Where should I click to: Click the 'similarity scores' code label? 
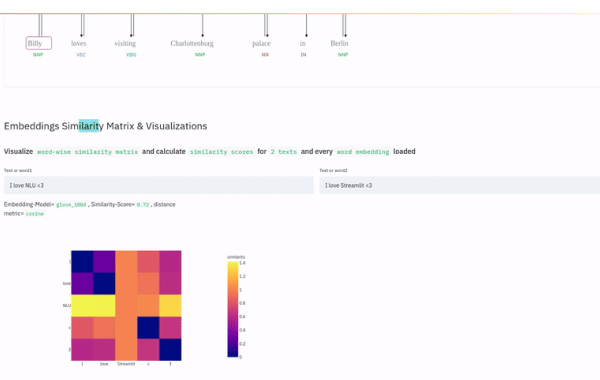(x=222, y=152)
